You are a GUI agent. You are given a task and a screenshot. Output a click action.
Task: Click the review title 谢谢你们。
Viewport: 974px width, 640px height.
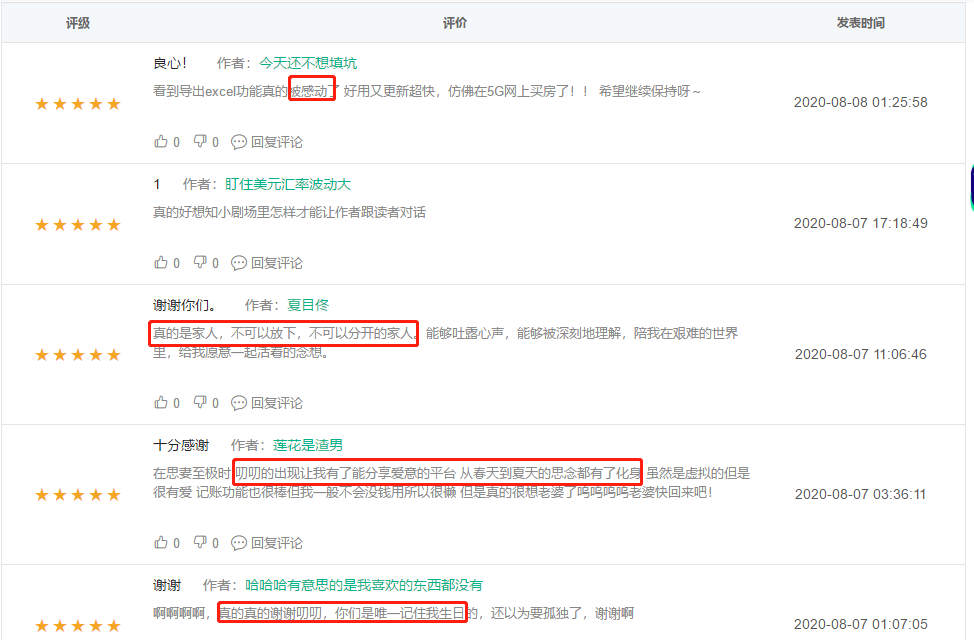coord(184,305)
